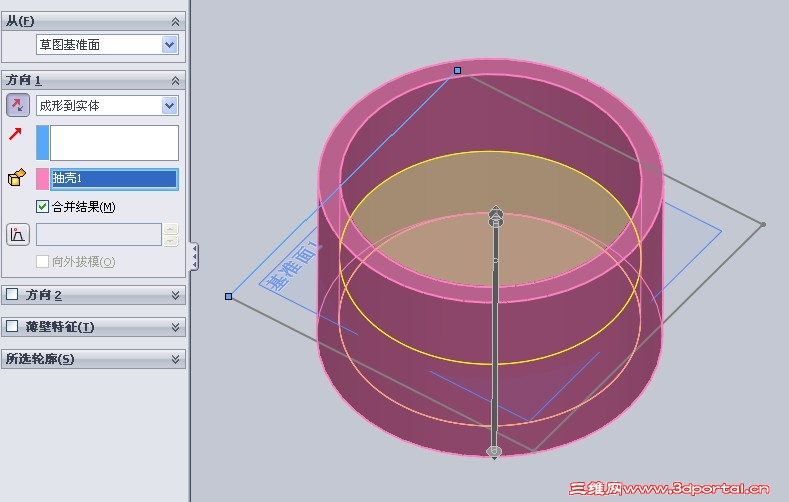Toggle the 向外拔模(O) checkbox
This screenshot has height=502, width=789.
tap(43, 261)
